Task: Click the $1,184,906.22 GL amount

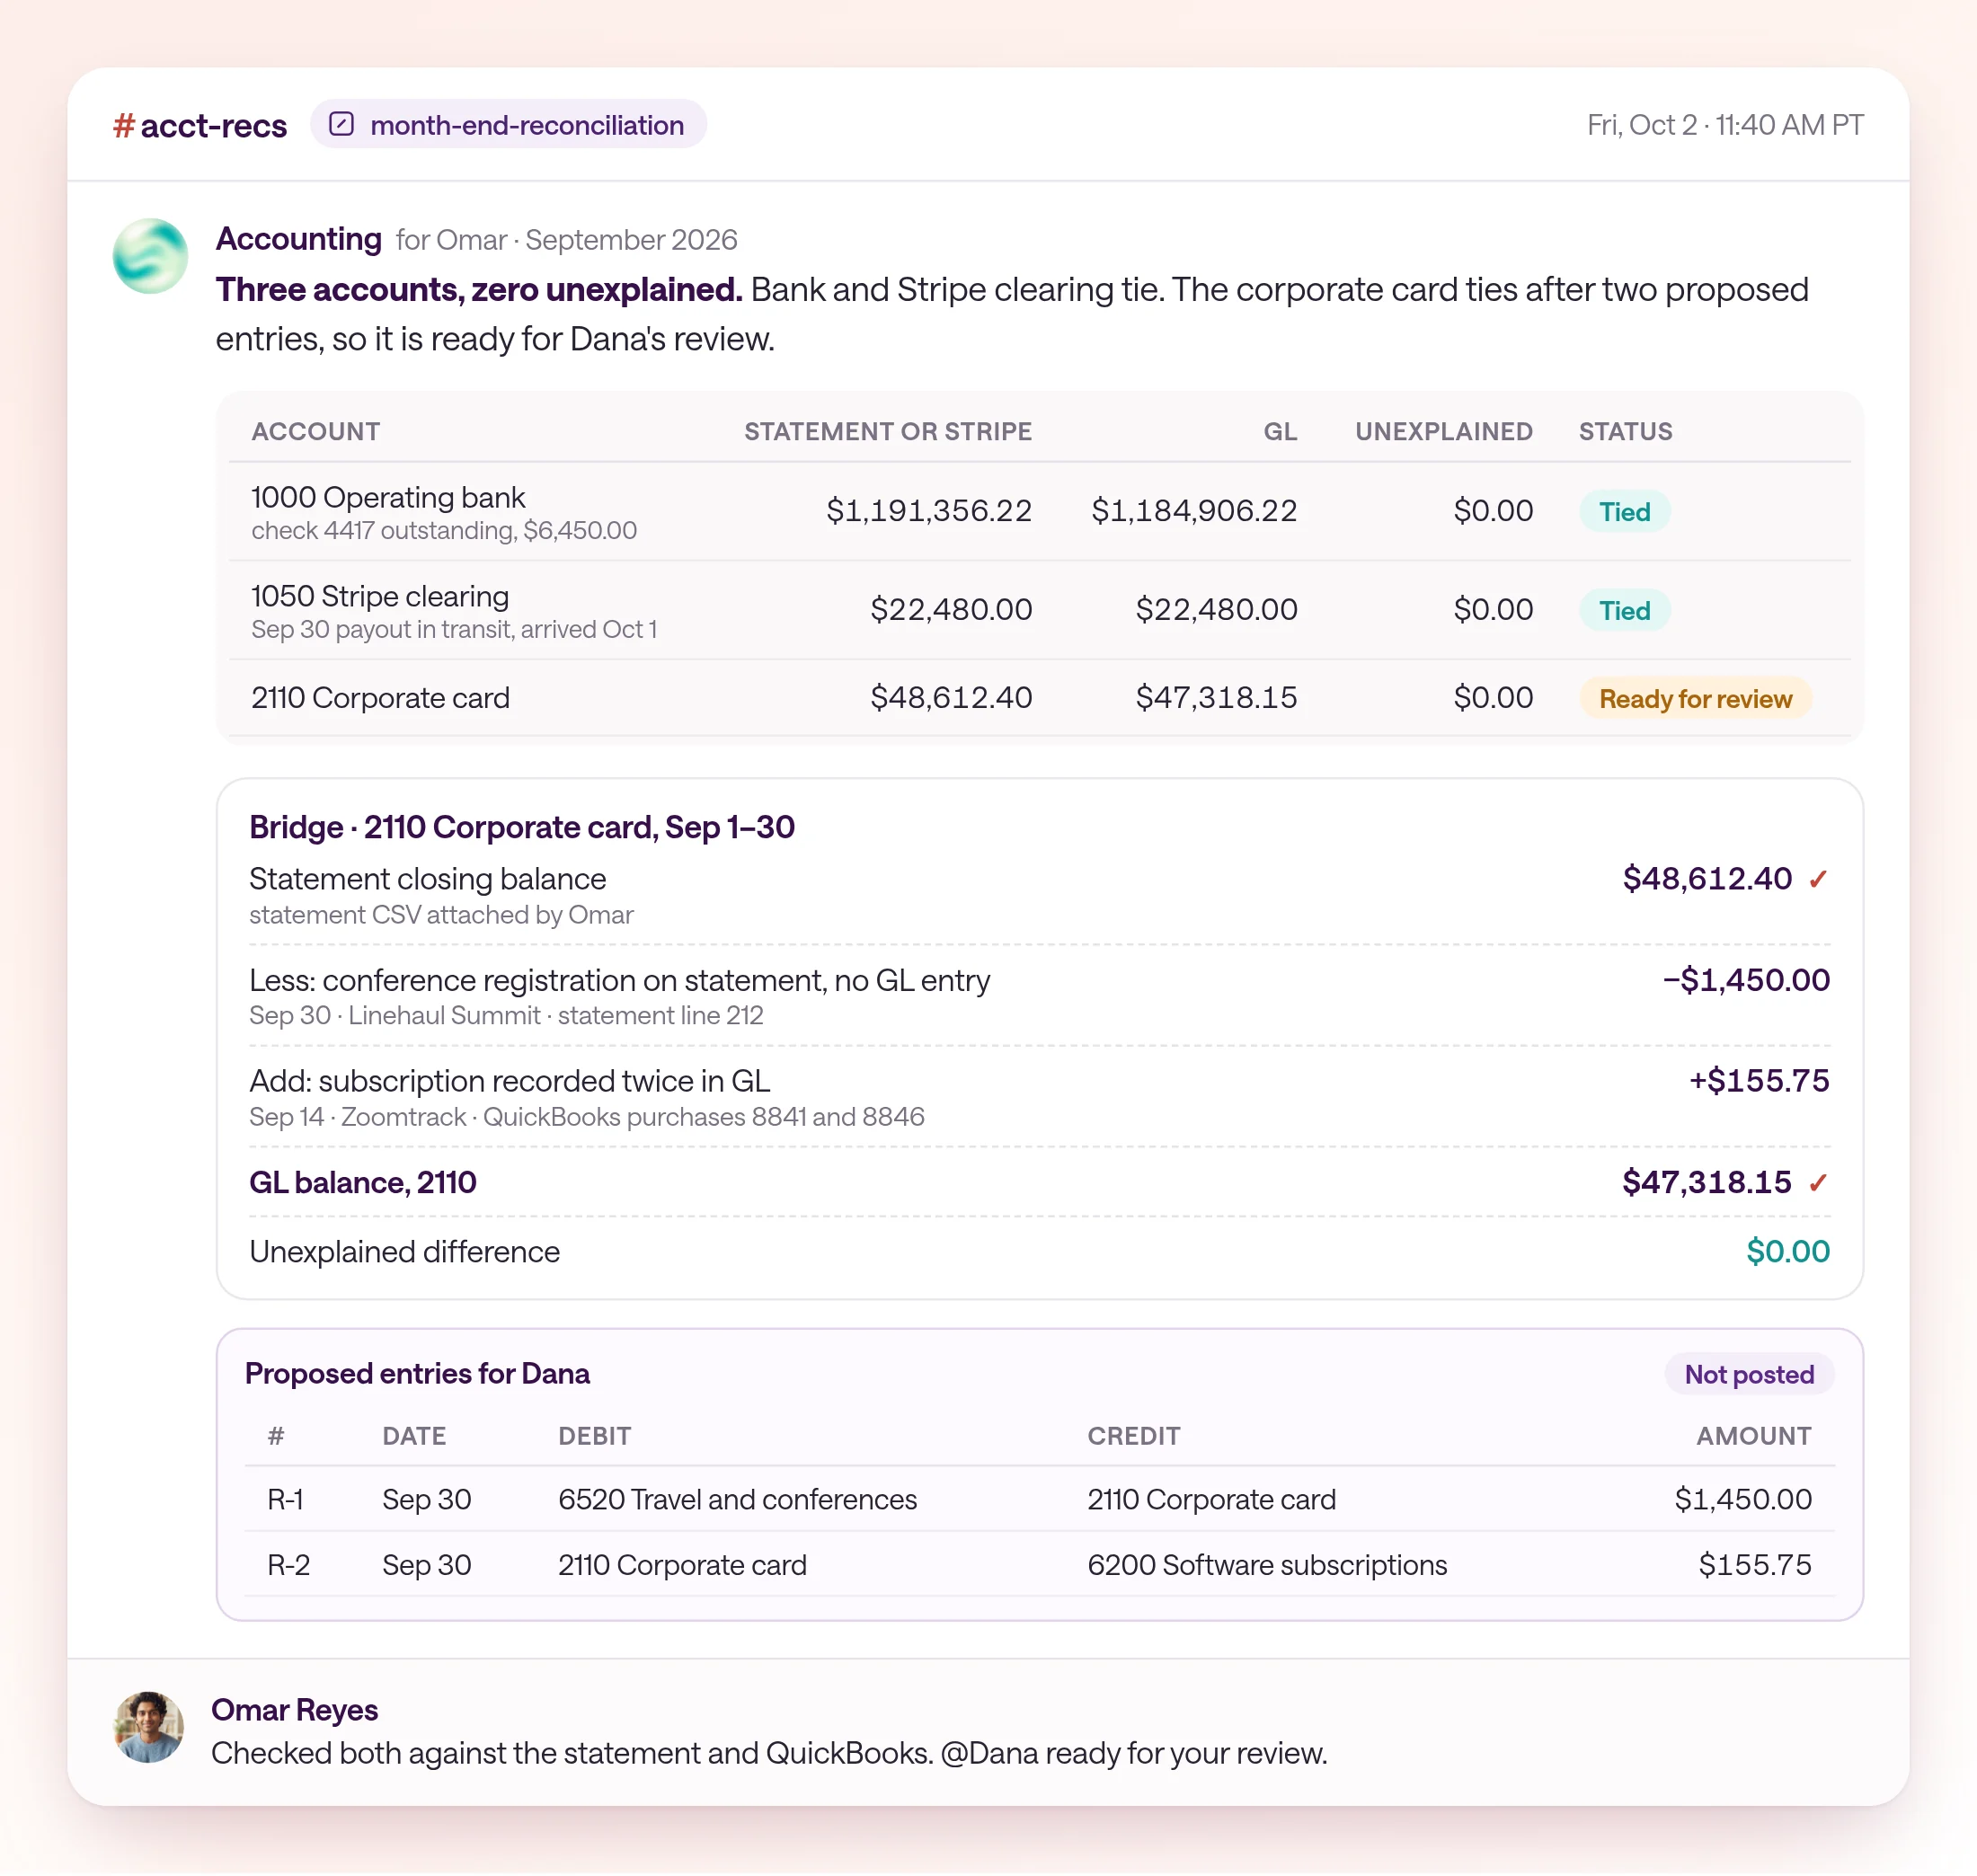Action: point(1194,512)
